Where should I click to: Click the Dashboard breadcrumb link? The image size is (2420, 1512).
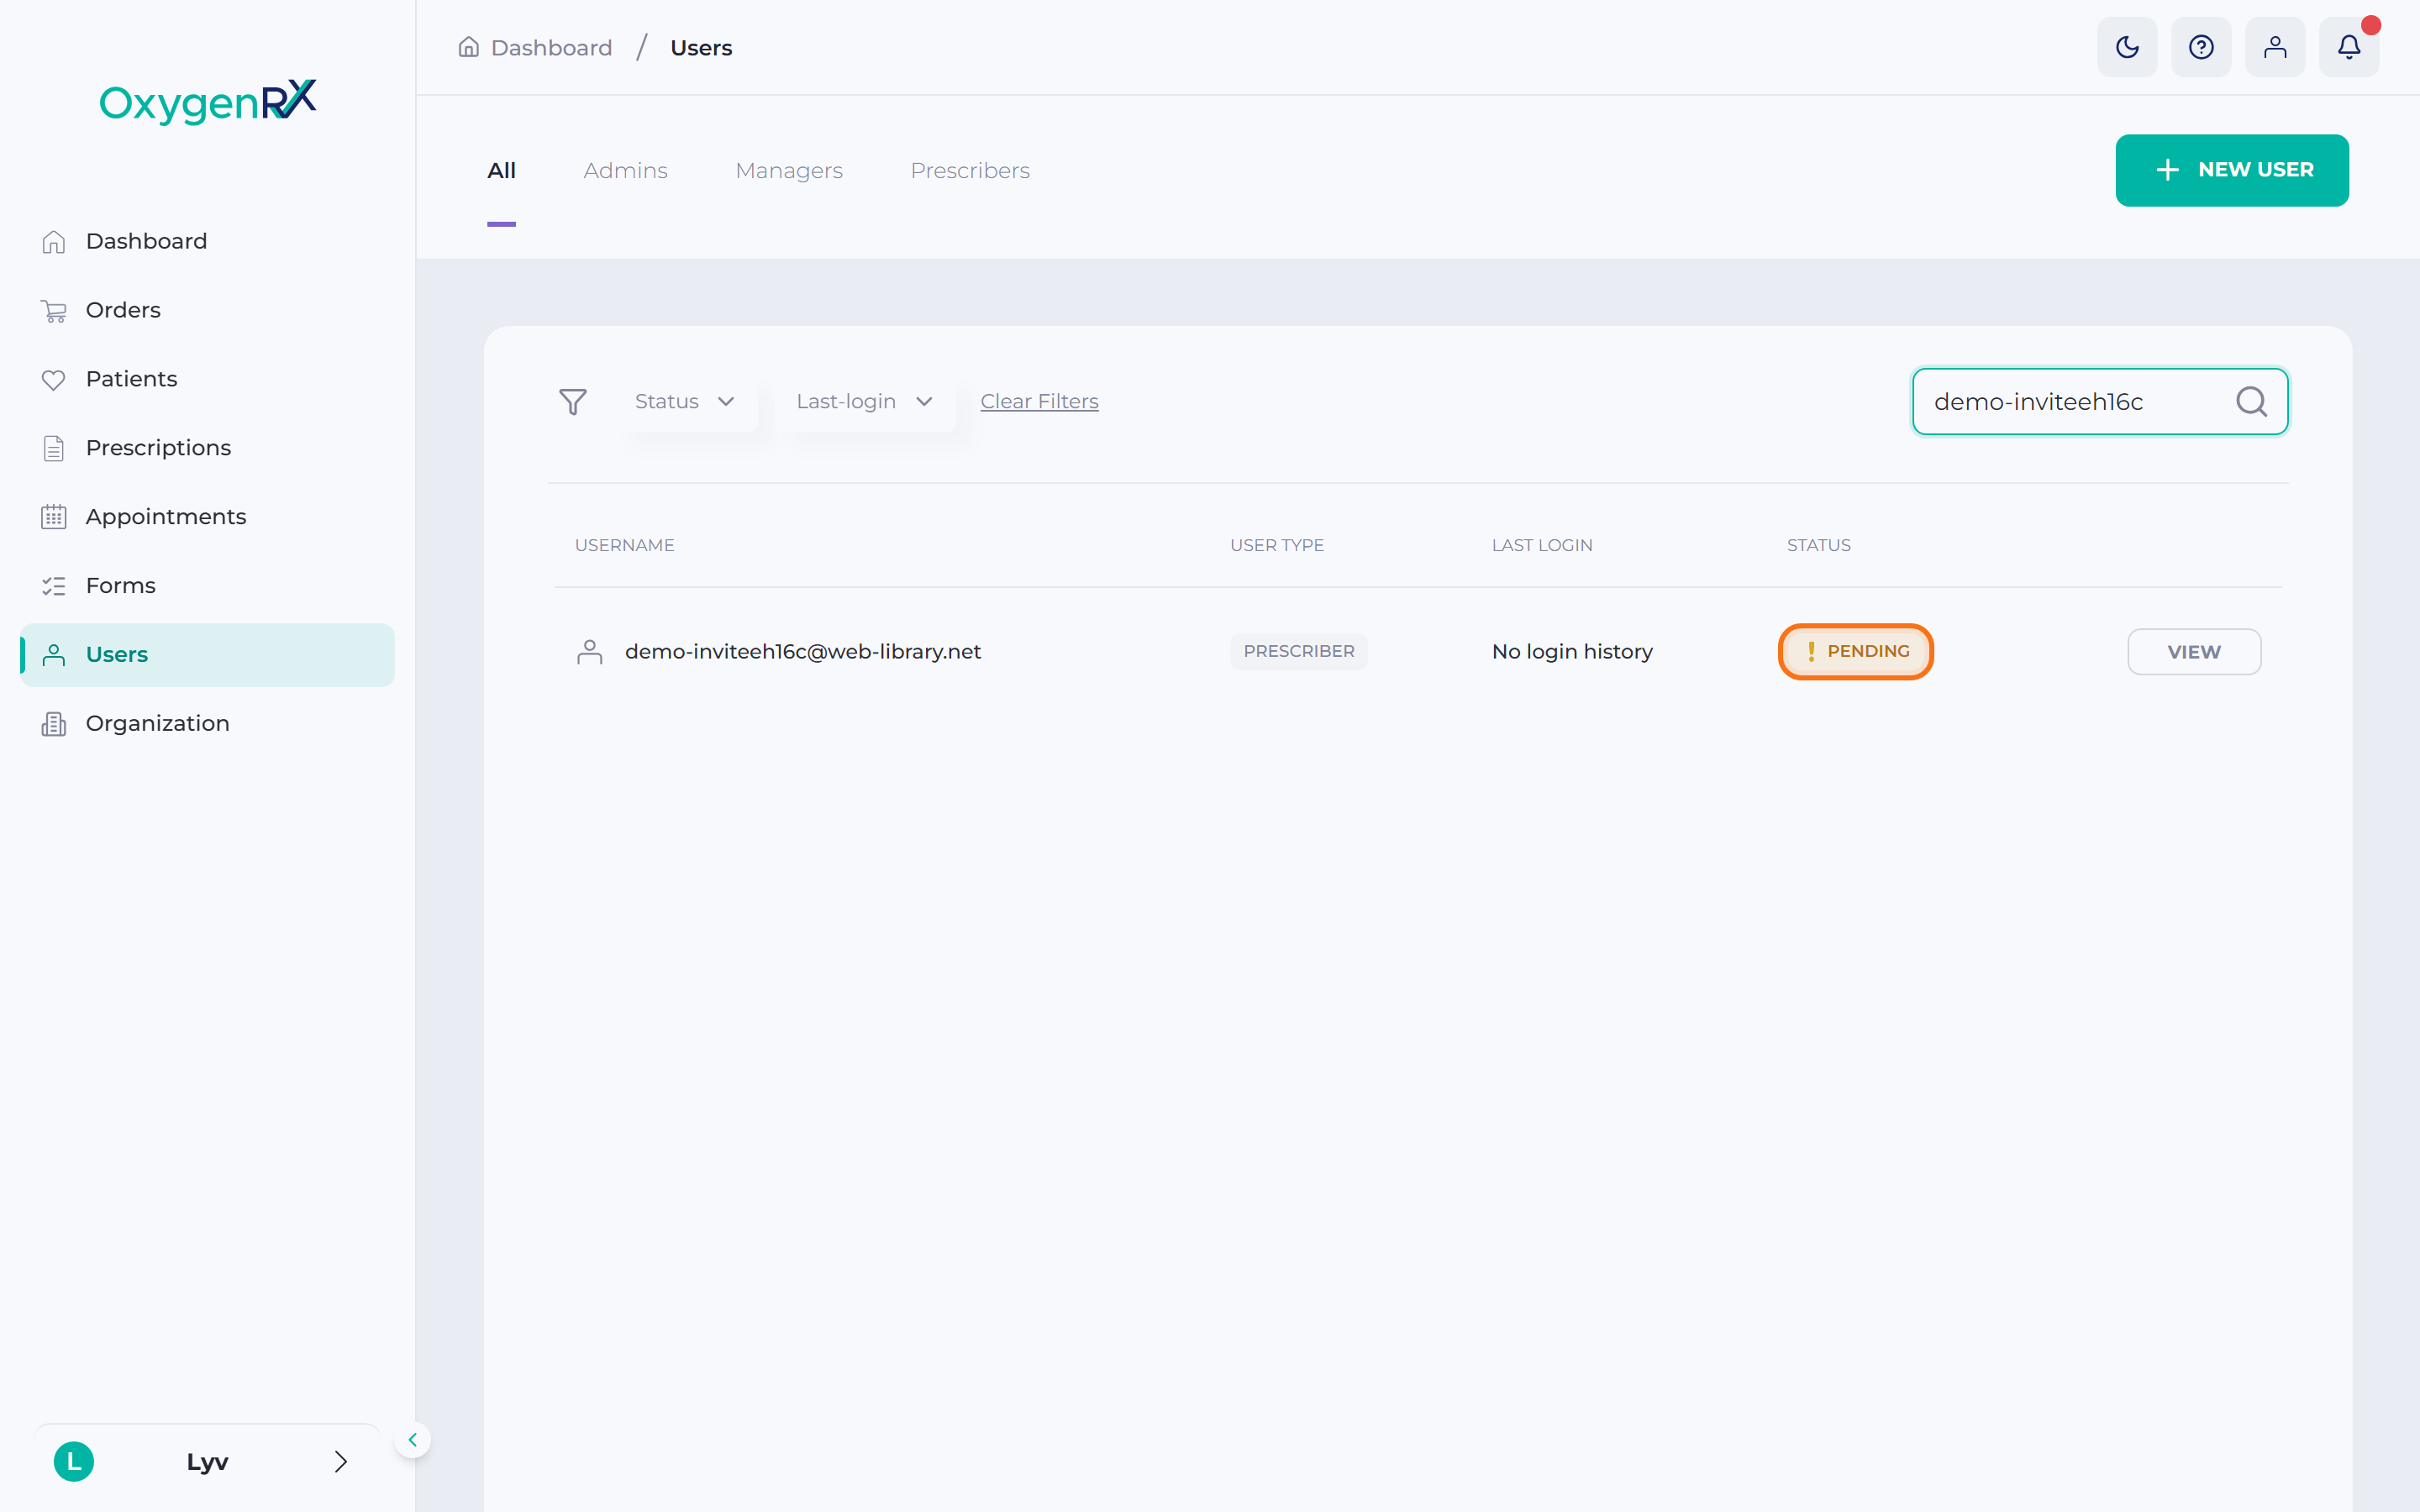click(551, 48)
